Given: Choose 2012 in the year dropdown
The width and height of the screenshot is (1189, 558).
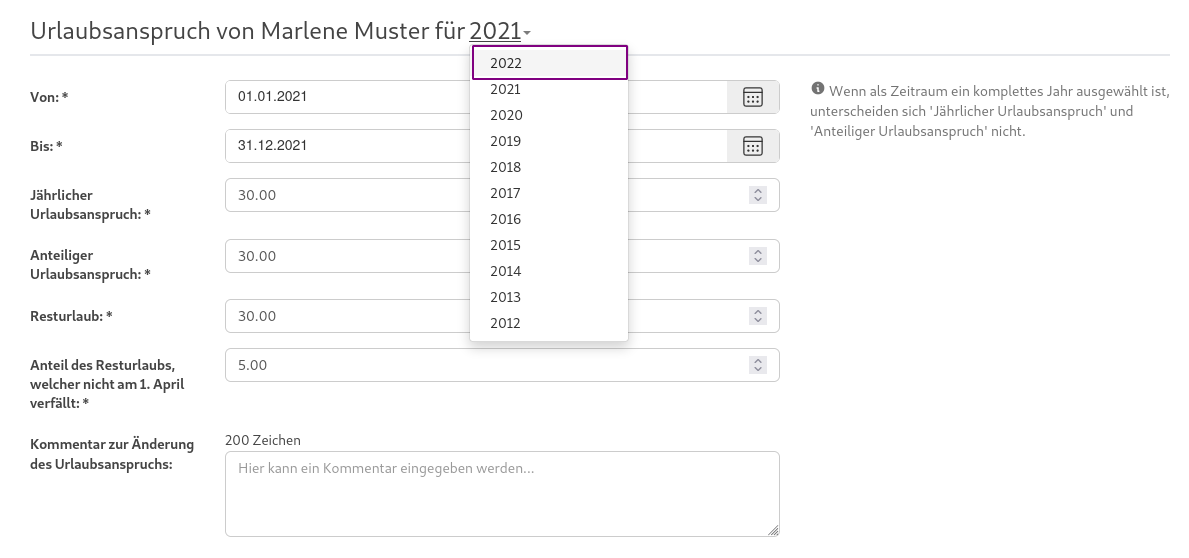Looking at the screenshot, I should click(549, 323).
